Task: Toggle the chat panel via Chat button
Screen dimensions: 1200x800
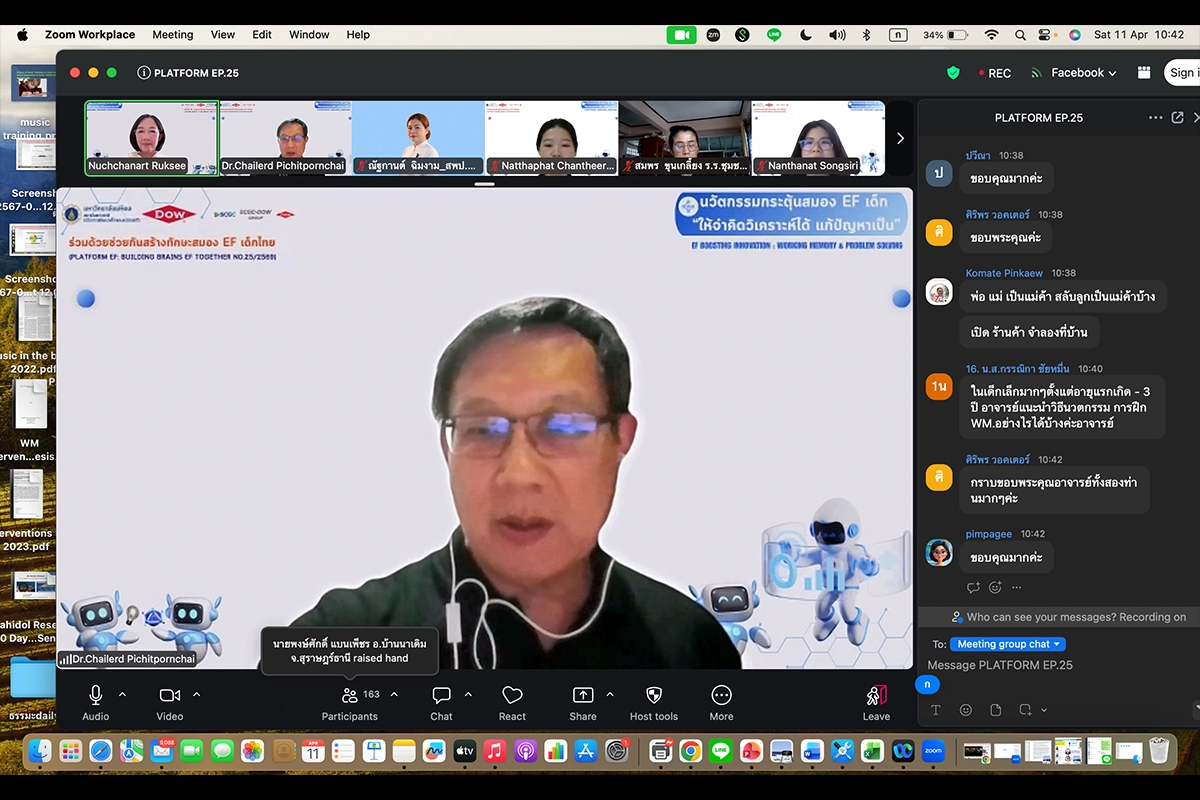Action: (441, 696)
